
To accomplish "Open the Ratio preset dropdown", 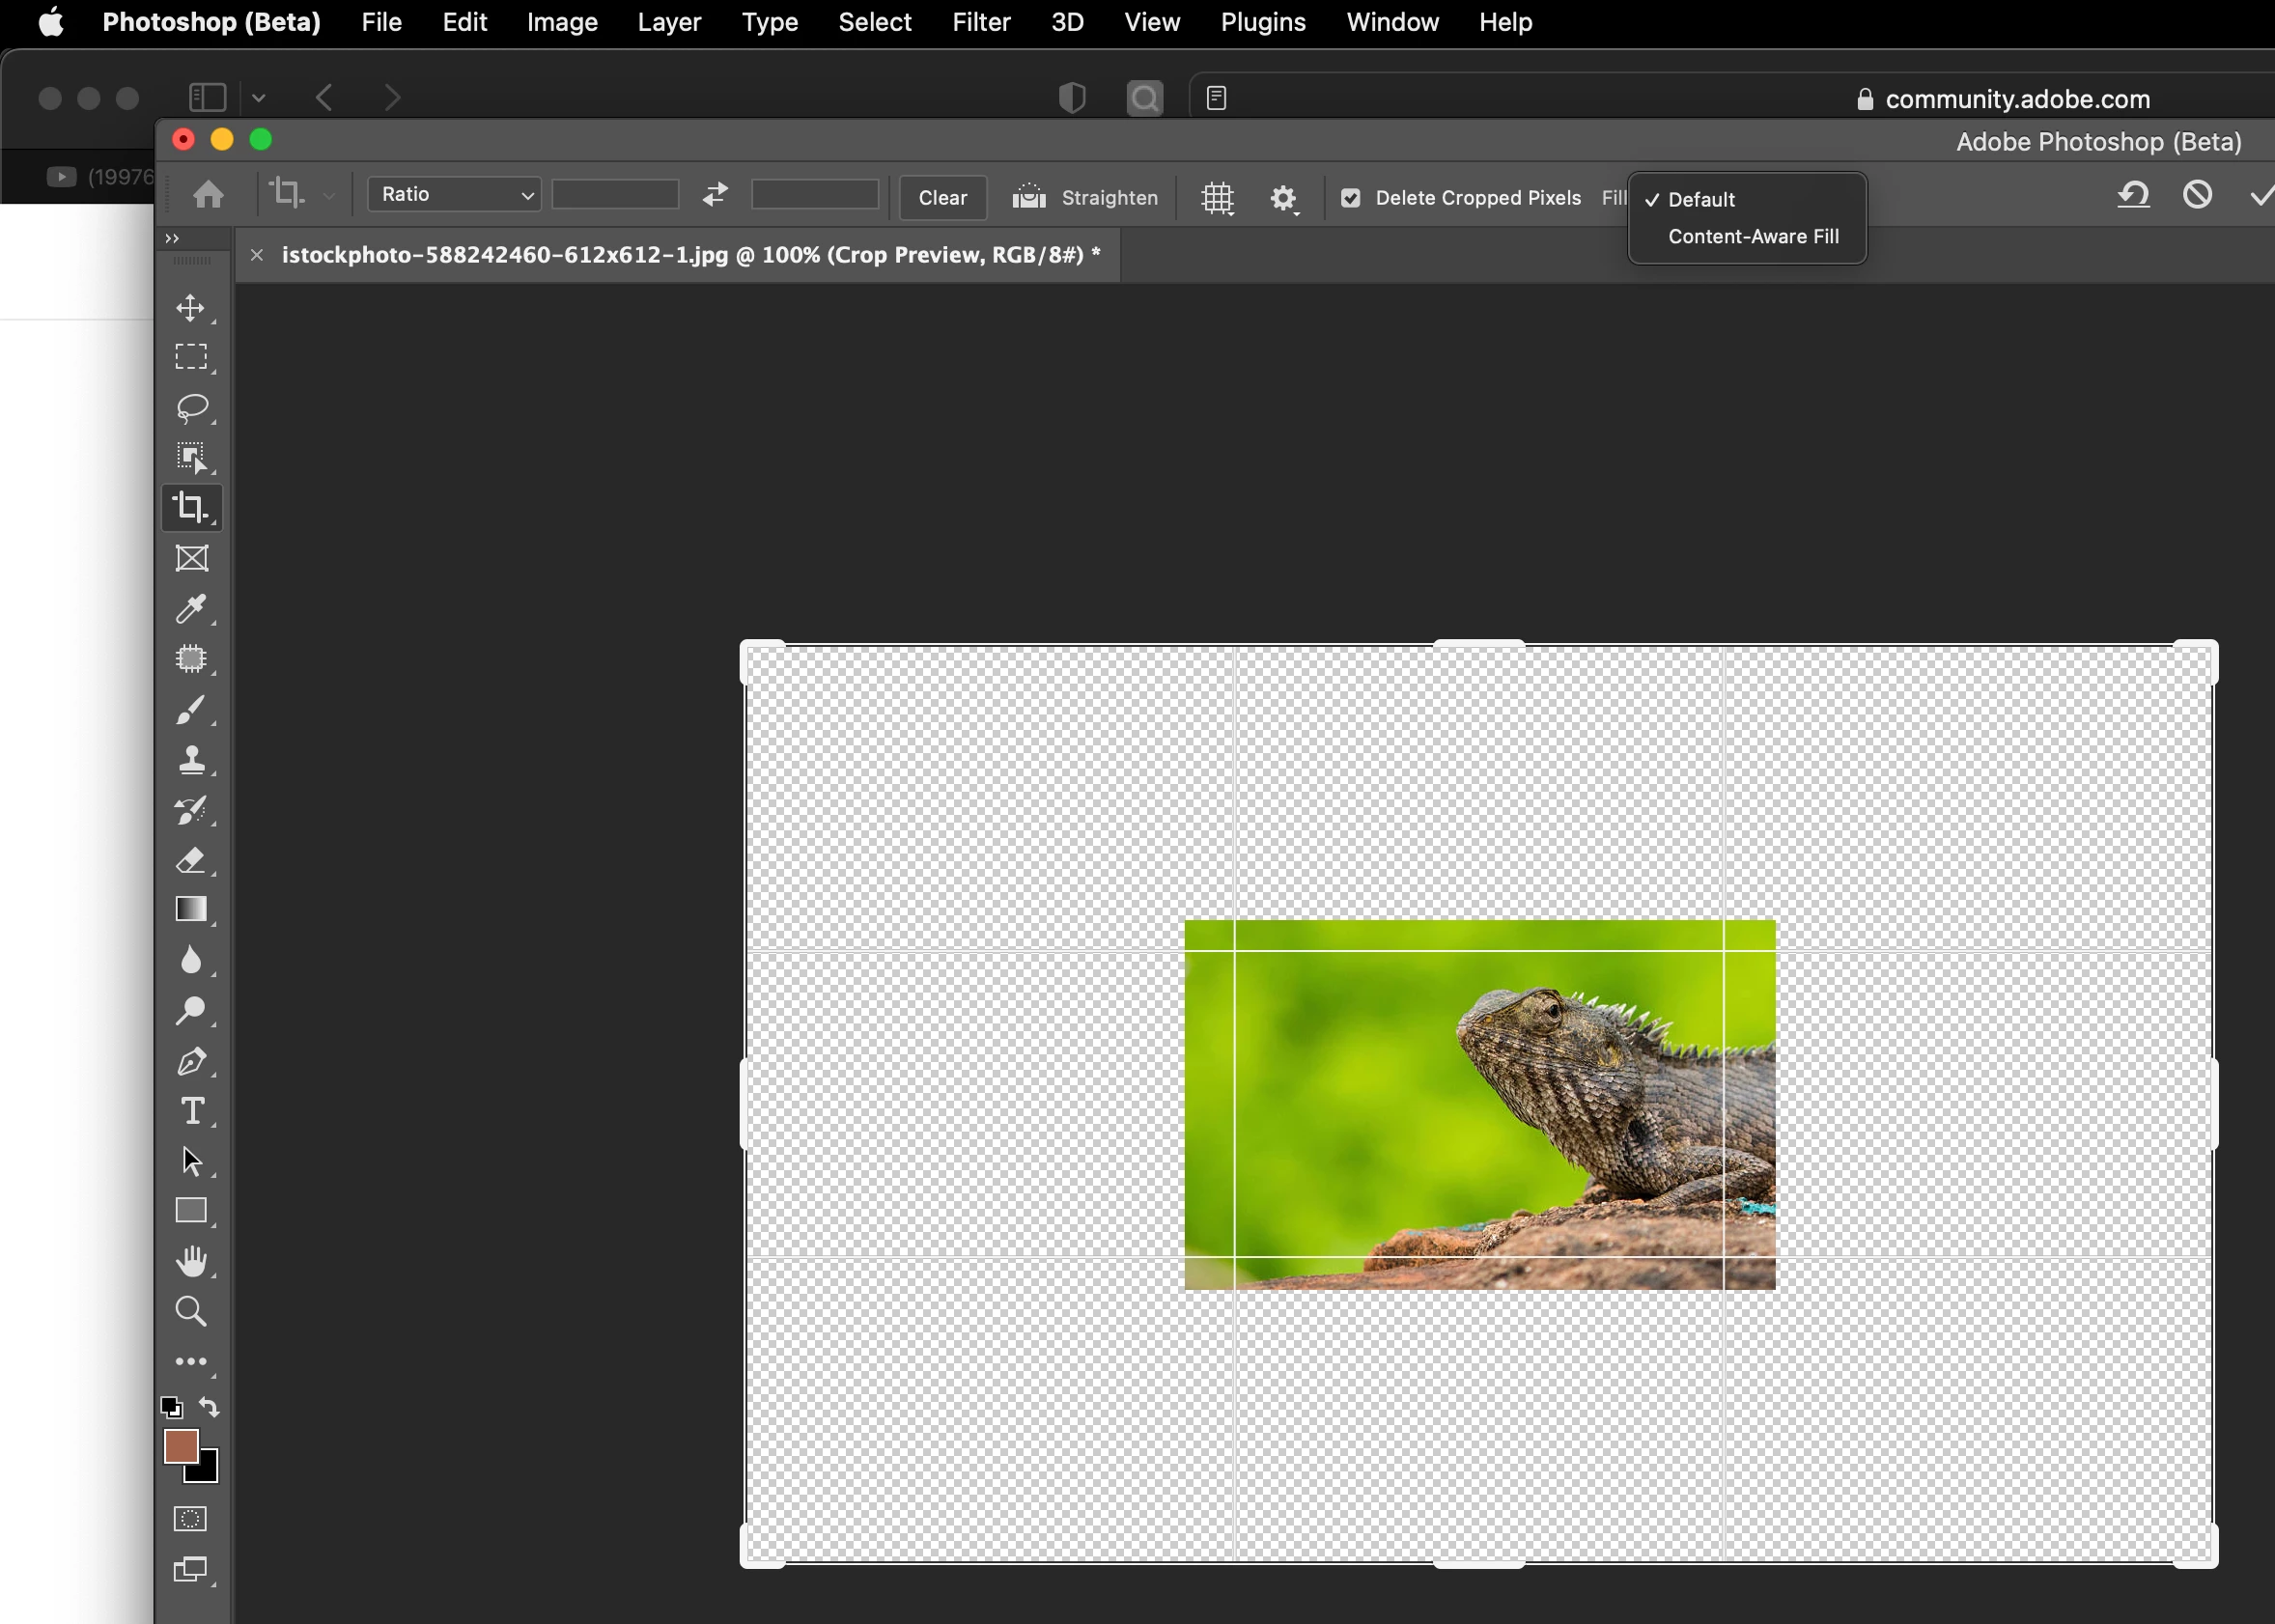I will pos(455,195).
